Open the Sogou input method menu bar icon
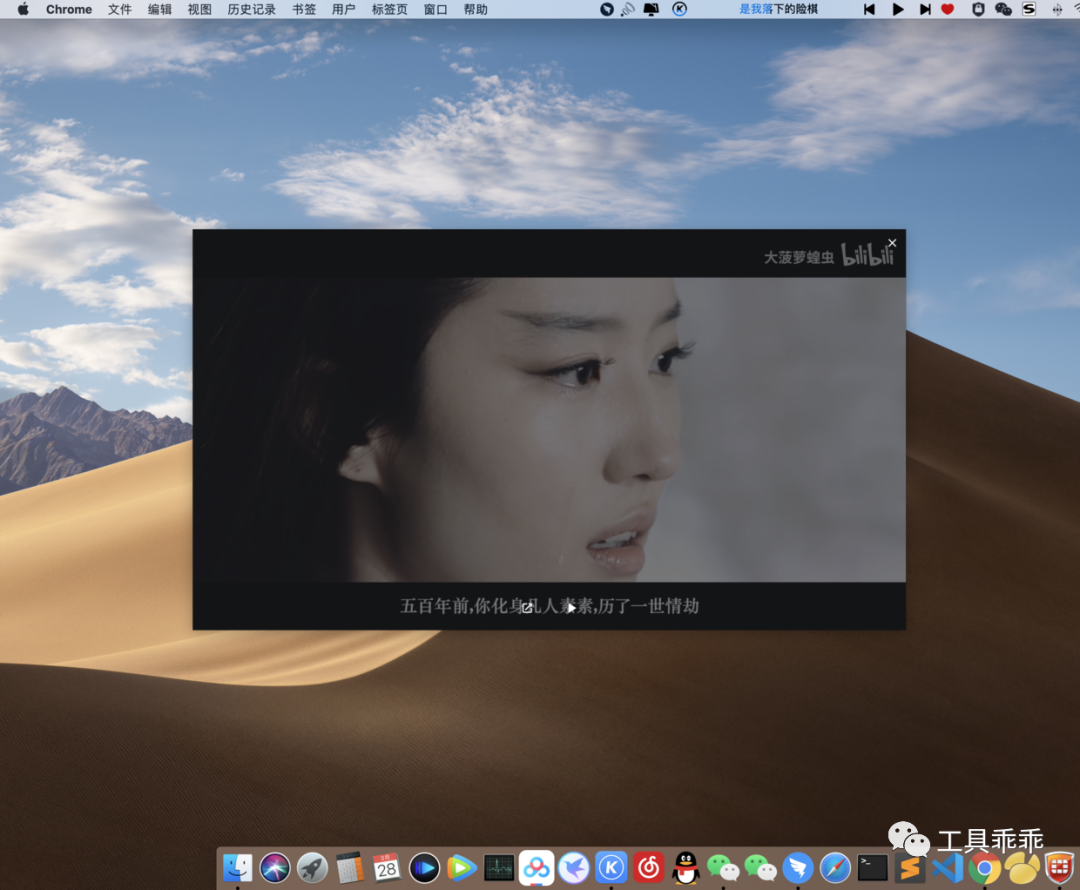 click(x=1029, y=9)
